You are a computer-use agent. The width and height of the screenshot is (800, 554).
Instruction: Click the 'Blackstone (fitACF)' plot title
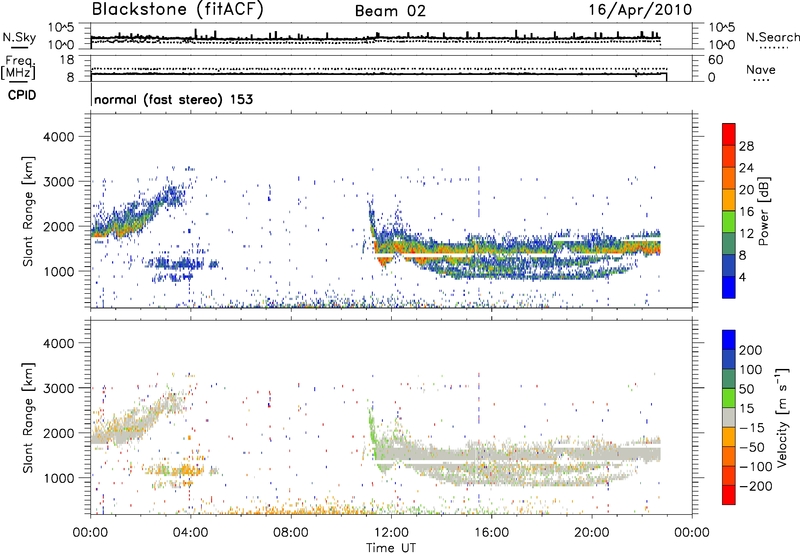coord(177,9)
